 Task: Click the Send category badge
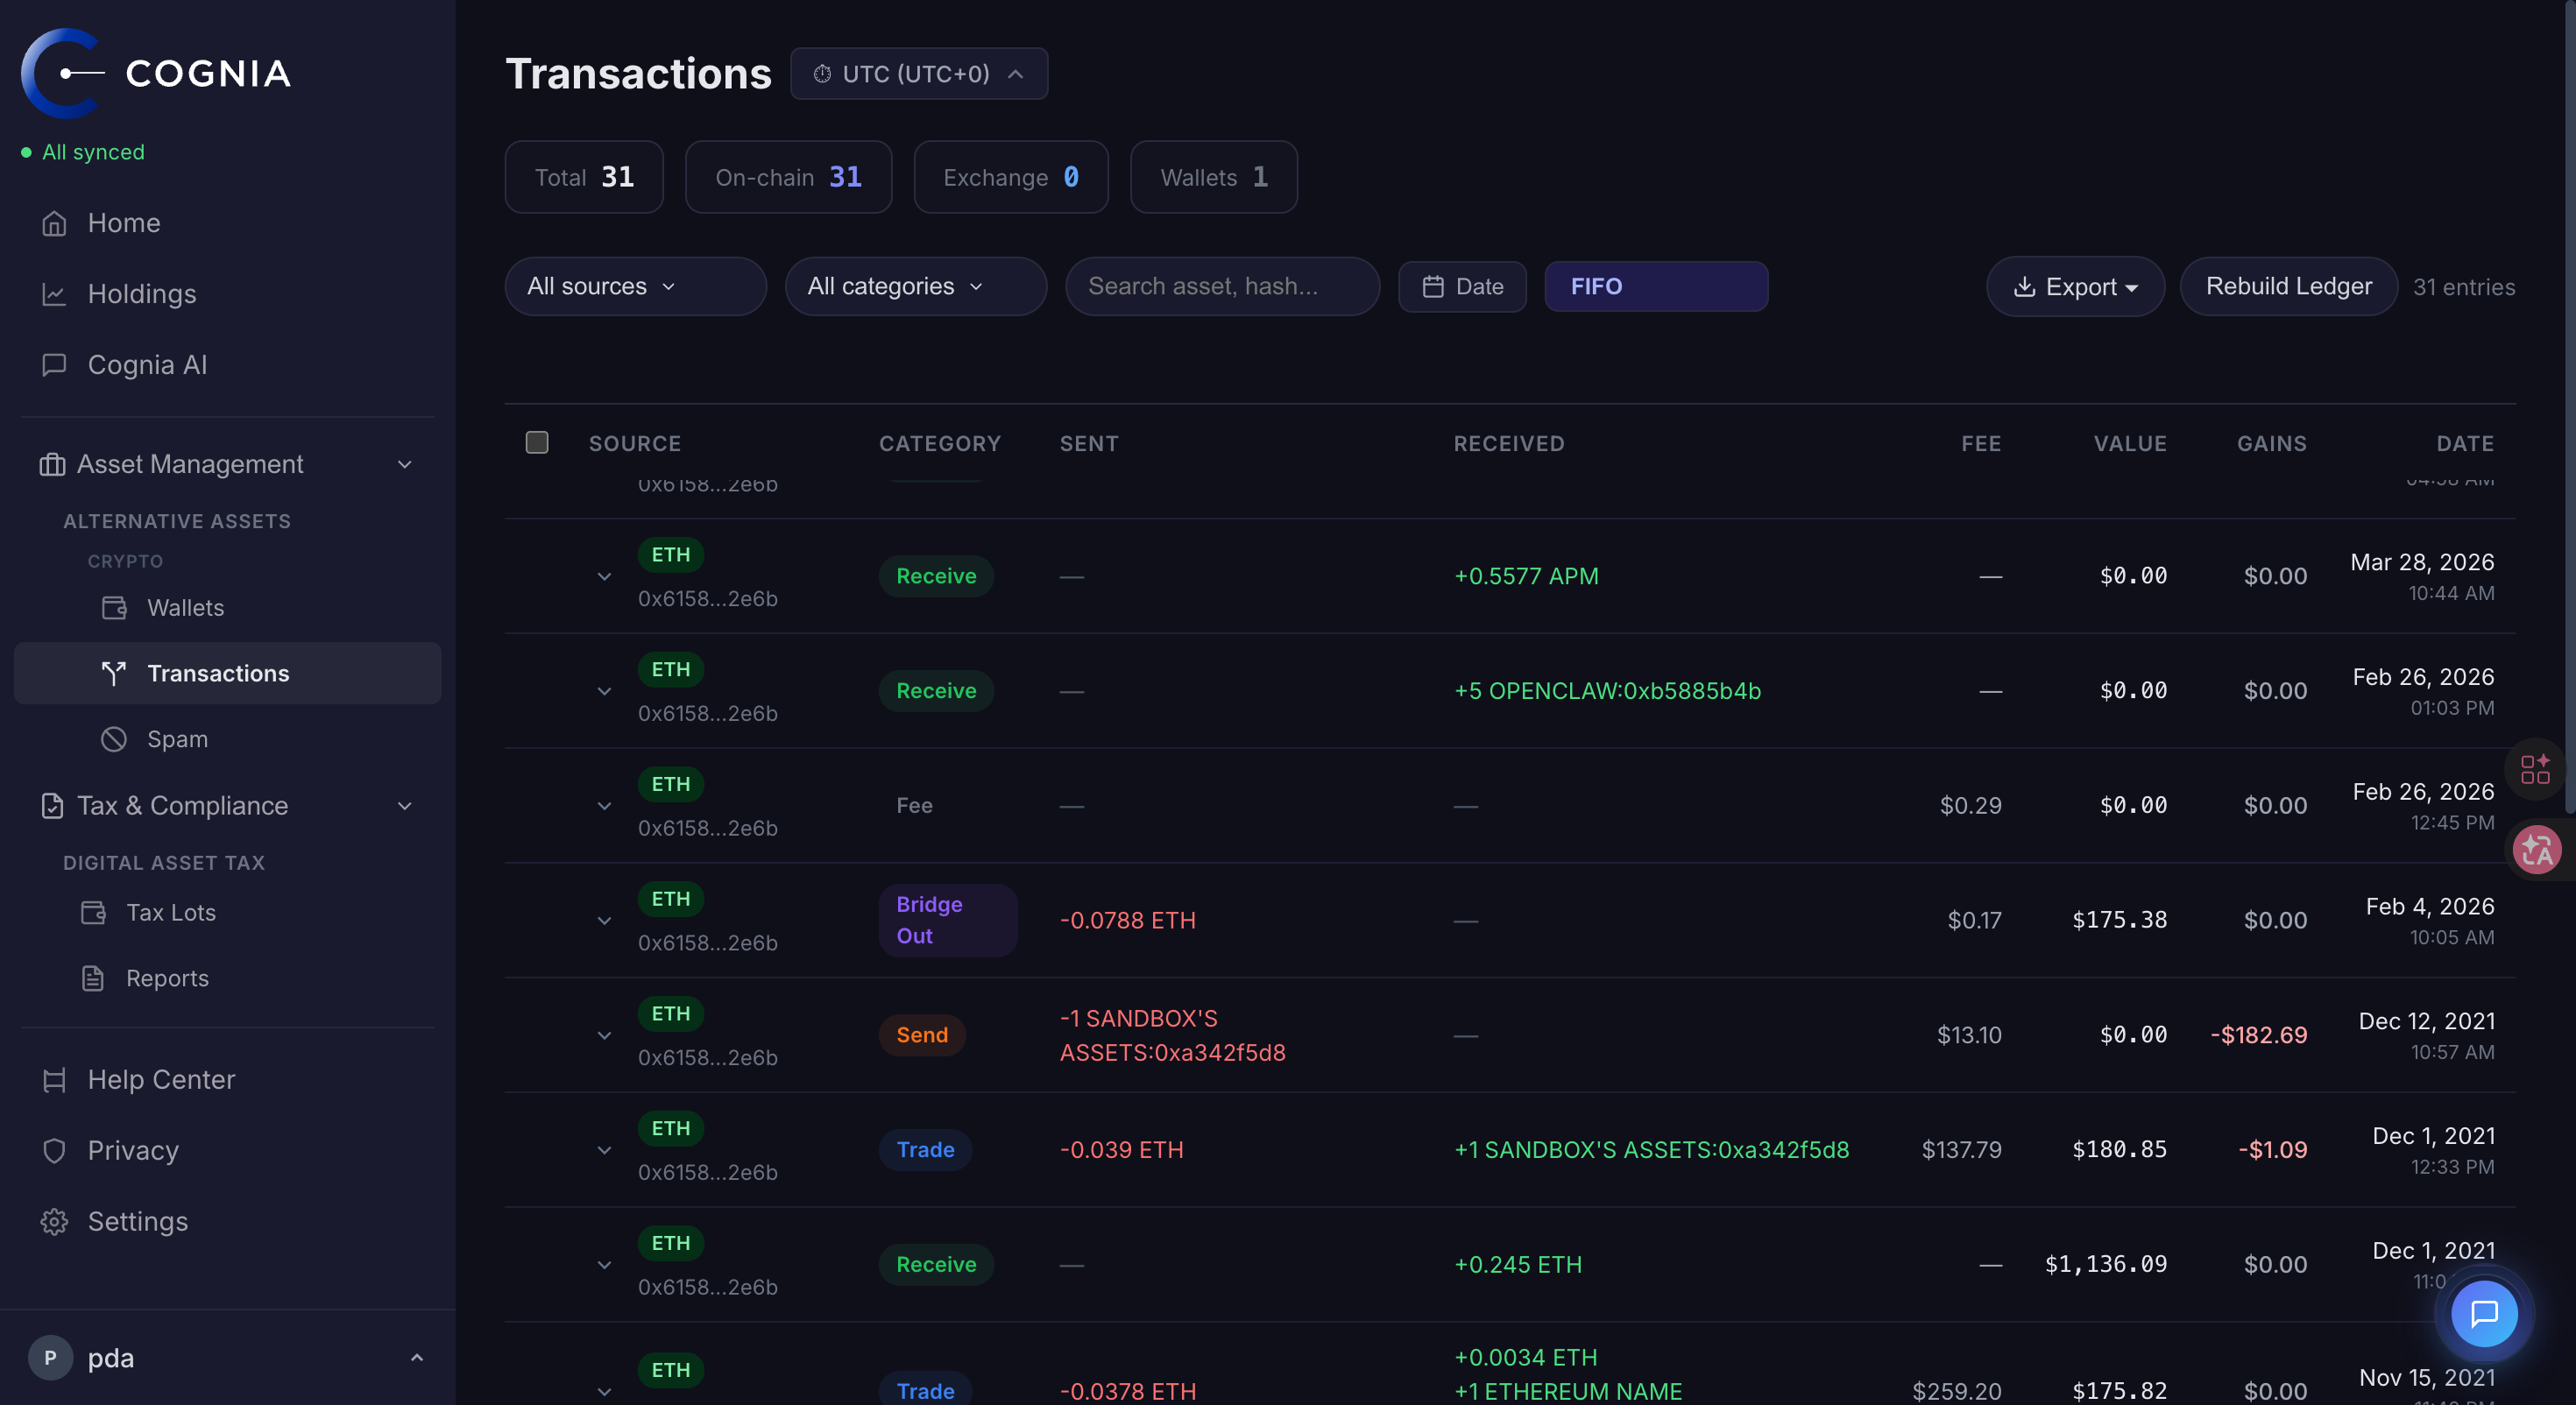(921, 1035)
